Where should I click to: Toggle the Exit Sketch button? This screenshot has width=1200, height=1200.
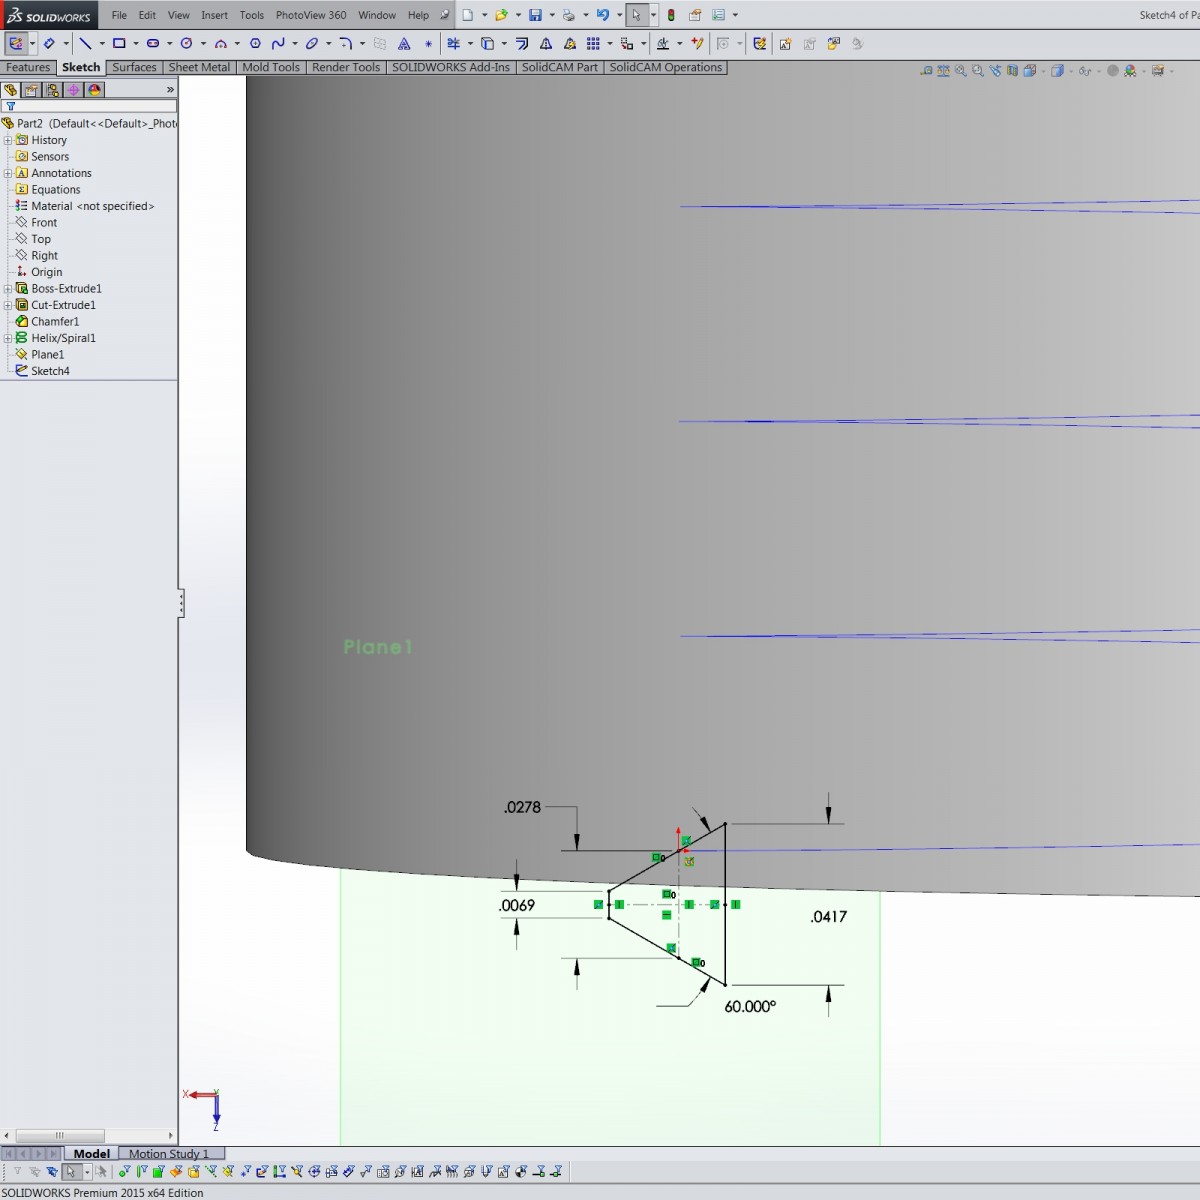coord(16,44)
